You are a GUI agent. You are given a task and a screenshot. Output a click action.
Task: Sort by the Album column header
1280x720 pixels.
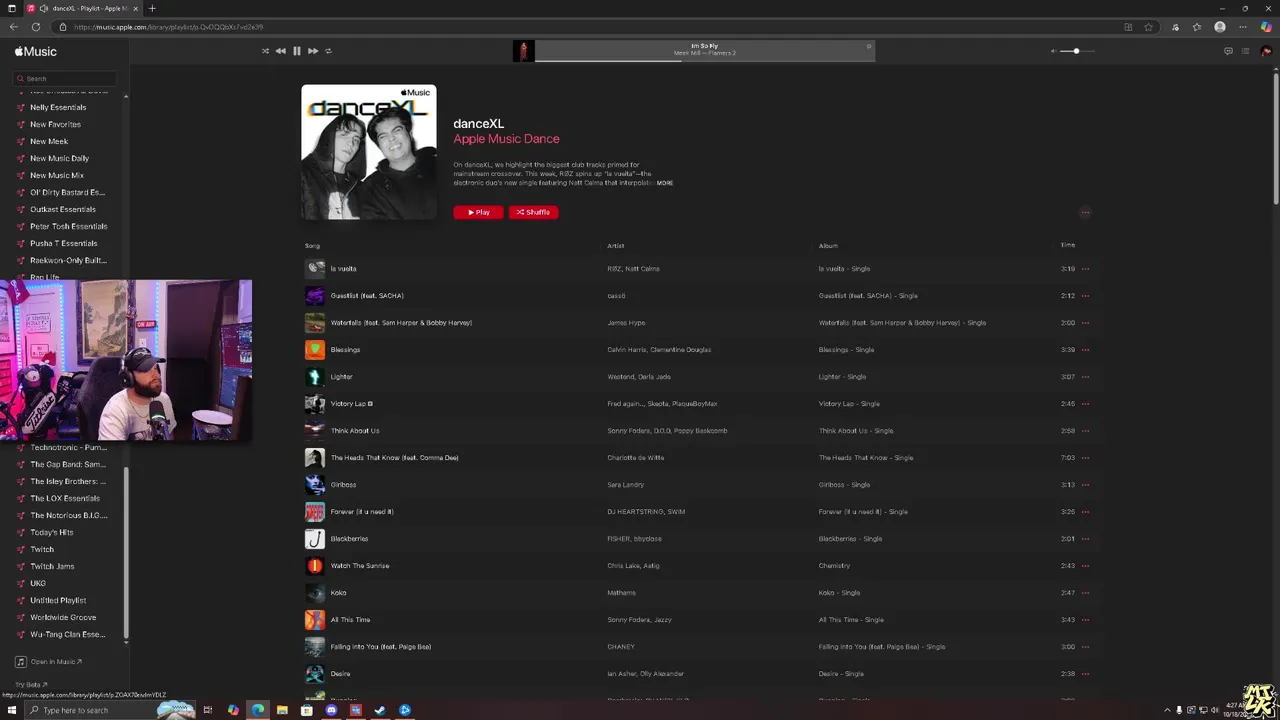tap(828, 246)
